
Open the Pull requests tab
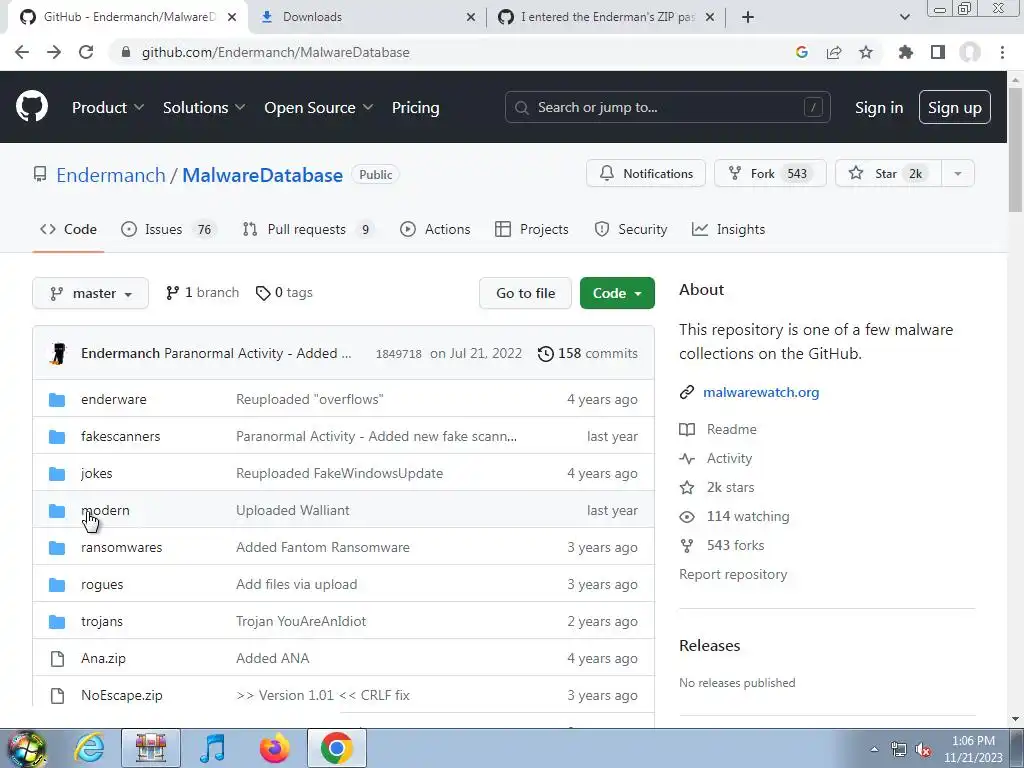click(x=308, y=229)
